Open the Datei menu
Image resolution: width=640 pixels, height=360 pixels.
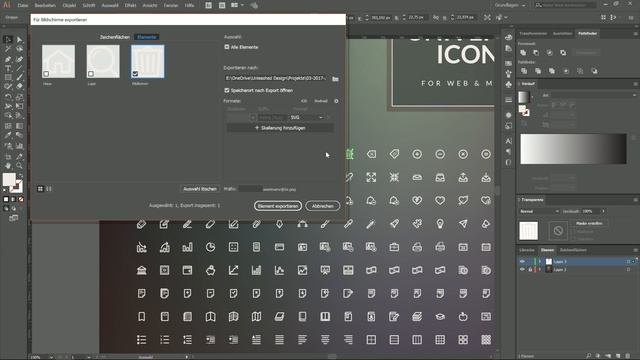pos(22,5)
